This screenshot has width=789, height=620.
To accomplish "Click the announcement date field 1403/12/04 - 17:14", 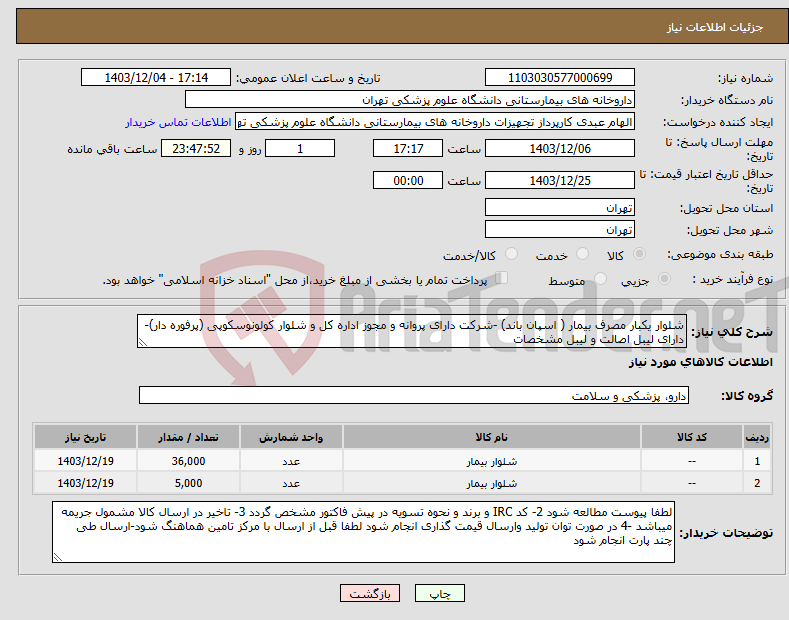I will [155, 78].
